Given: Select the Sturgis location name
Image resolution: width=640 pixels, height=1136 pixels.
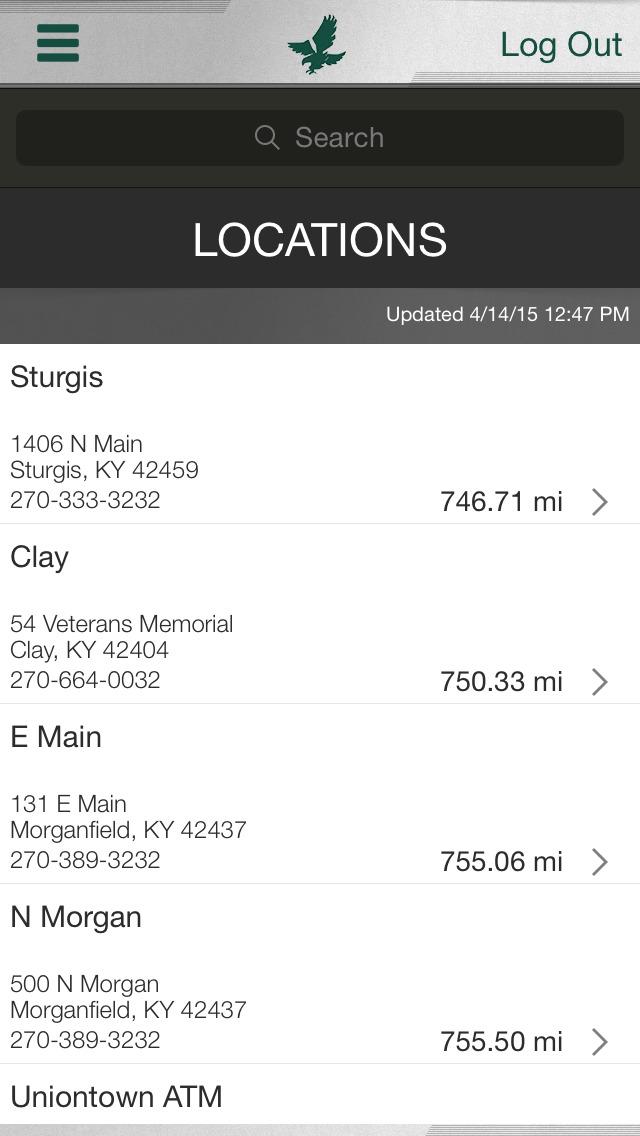Looking at the screenshot, I should click(x=57, y=377).
